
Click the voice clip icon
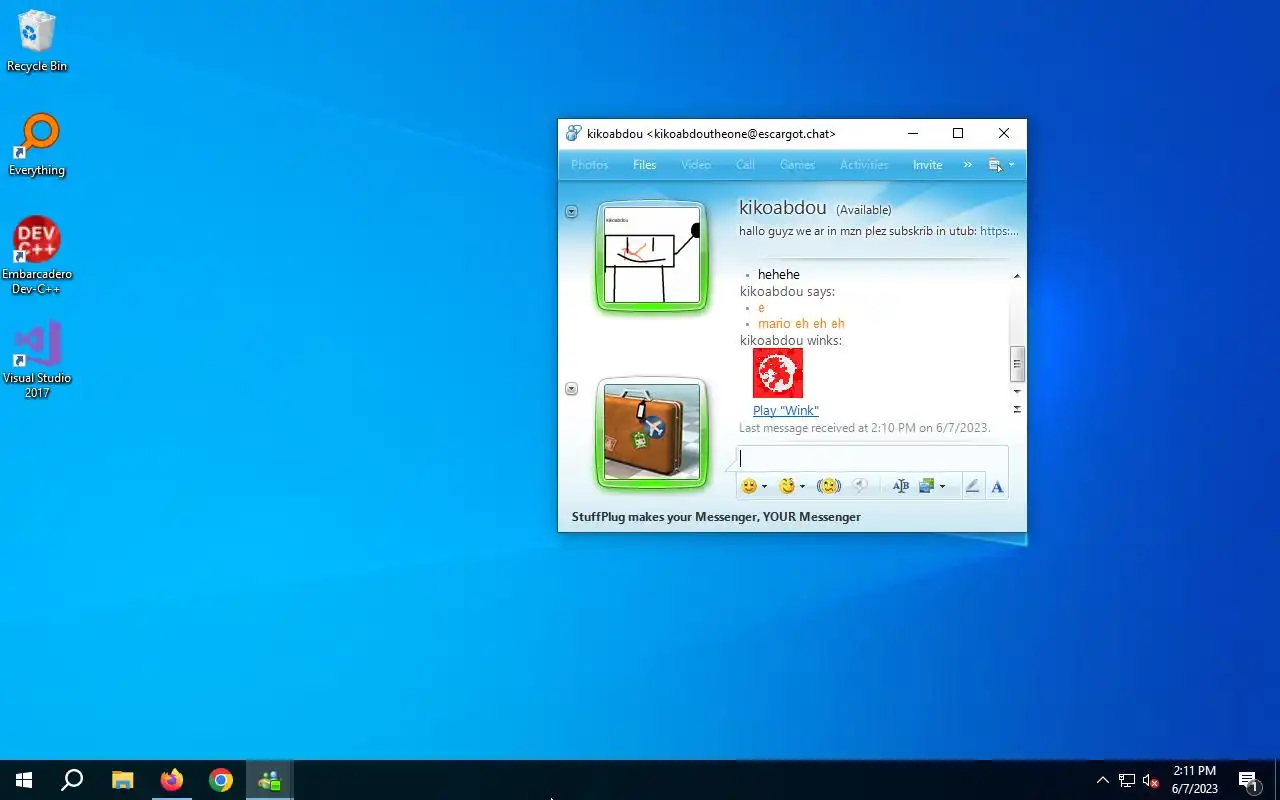tap(859, 487)
